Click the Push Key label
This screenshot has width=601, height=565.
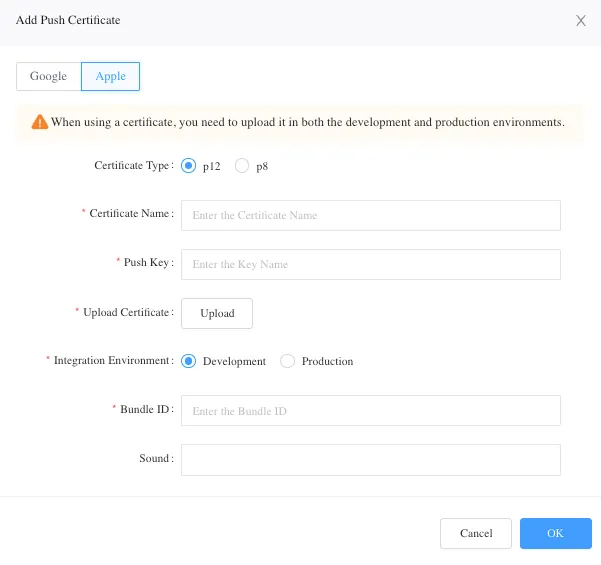[149, 263]
